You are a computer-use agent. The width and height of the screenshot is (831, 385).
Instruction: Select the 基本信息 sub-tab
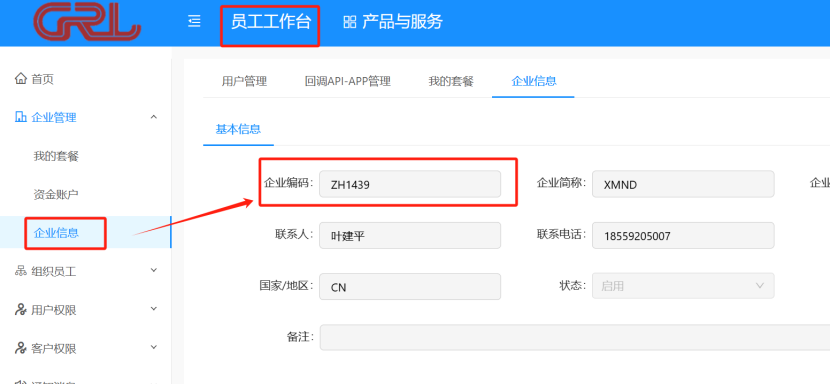pyautogui.click(x=238, y=129)
